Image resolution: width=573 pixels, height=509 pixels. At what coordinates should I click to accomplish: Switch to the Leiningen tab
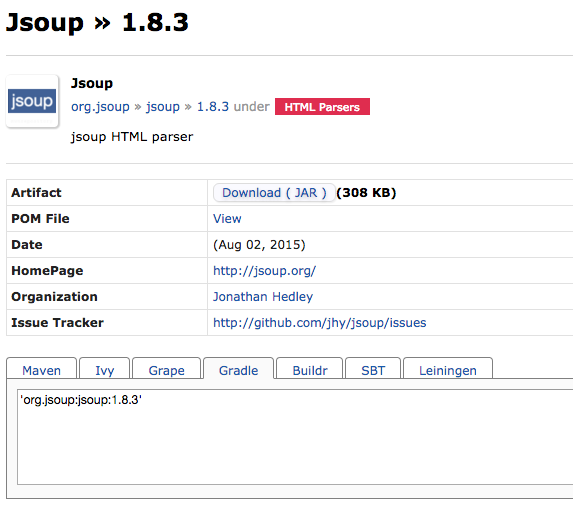tap(448, 369)
